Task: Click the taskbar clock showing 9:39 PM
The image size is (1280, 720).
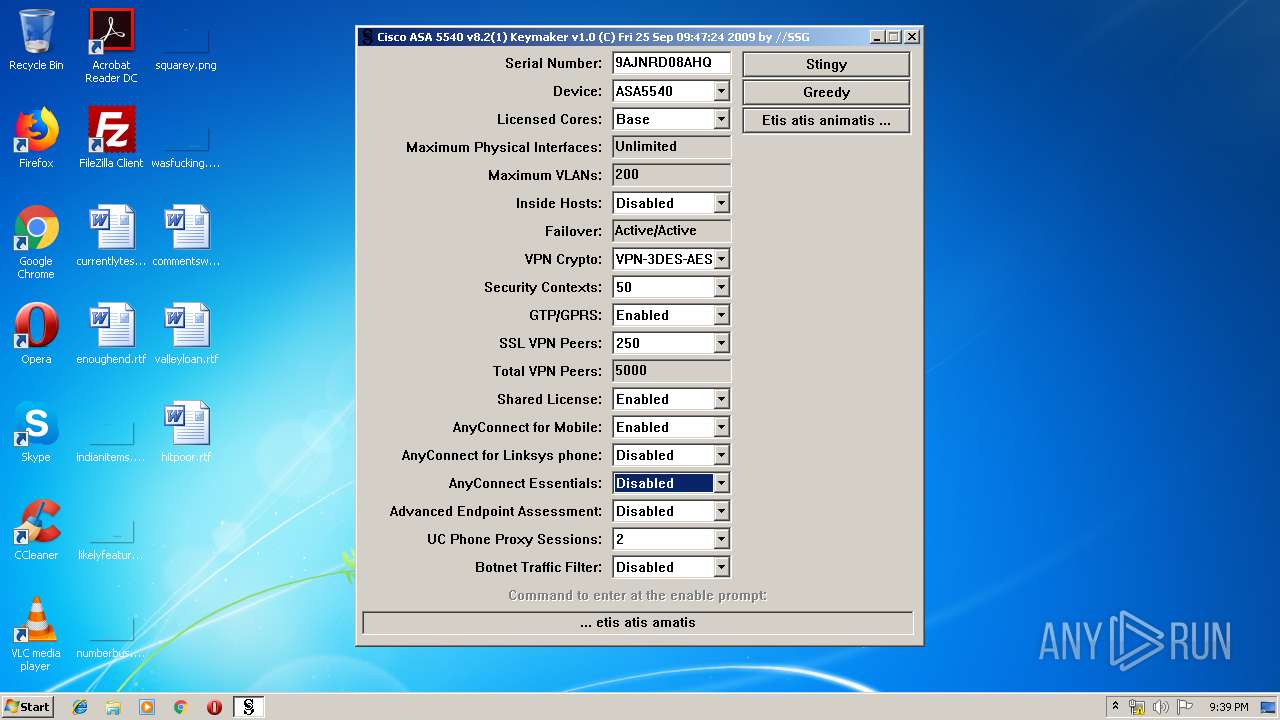Action: pos(1228,707)
